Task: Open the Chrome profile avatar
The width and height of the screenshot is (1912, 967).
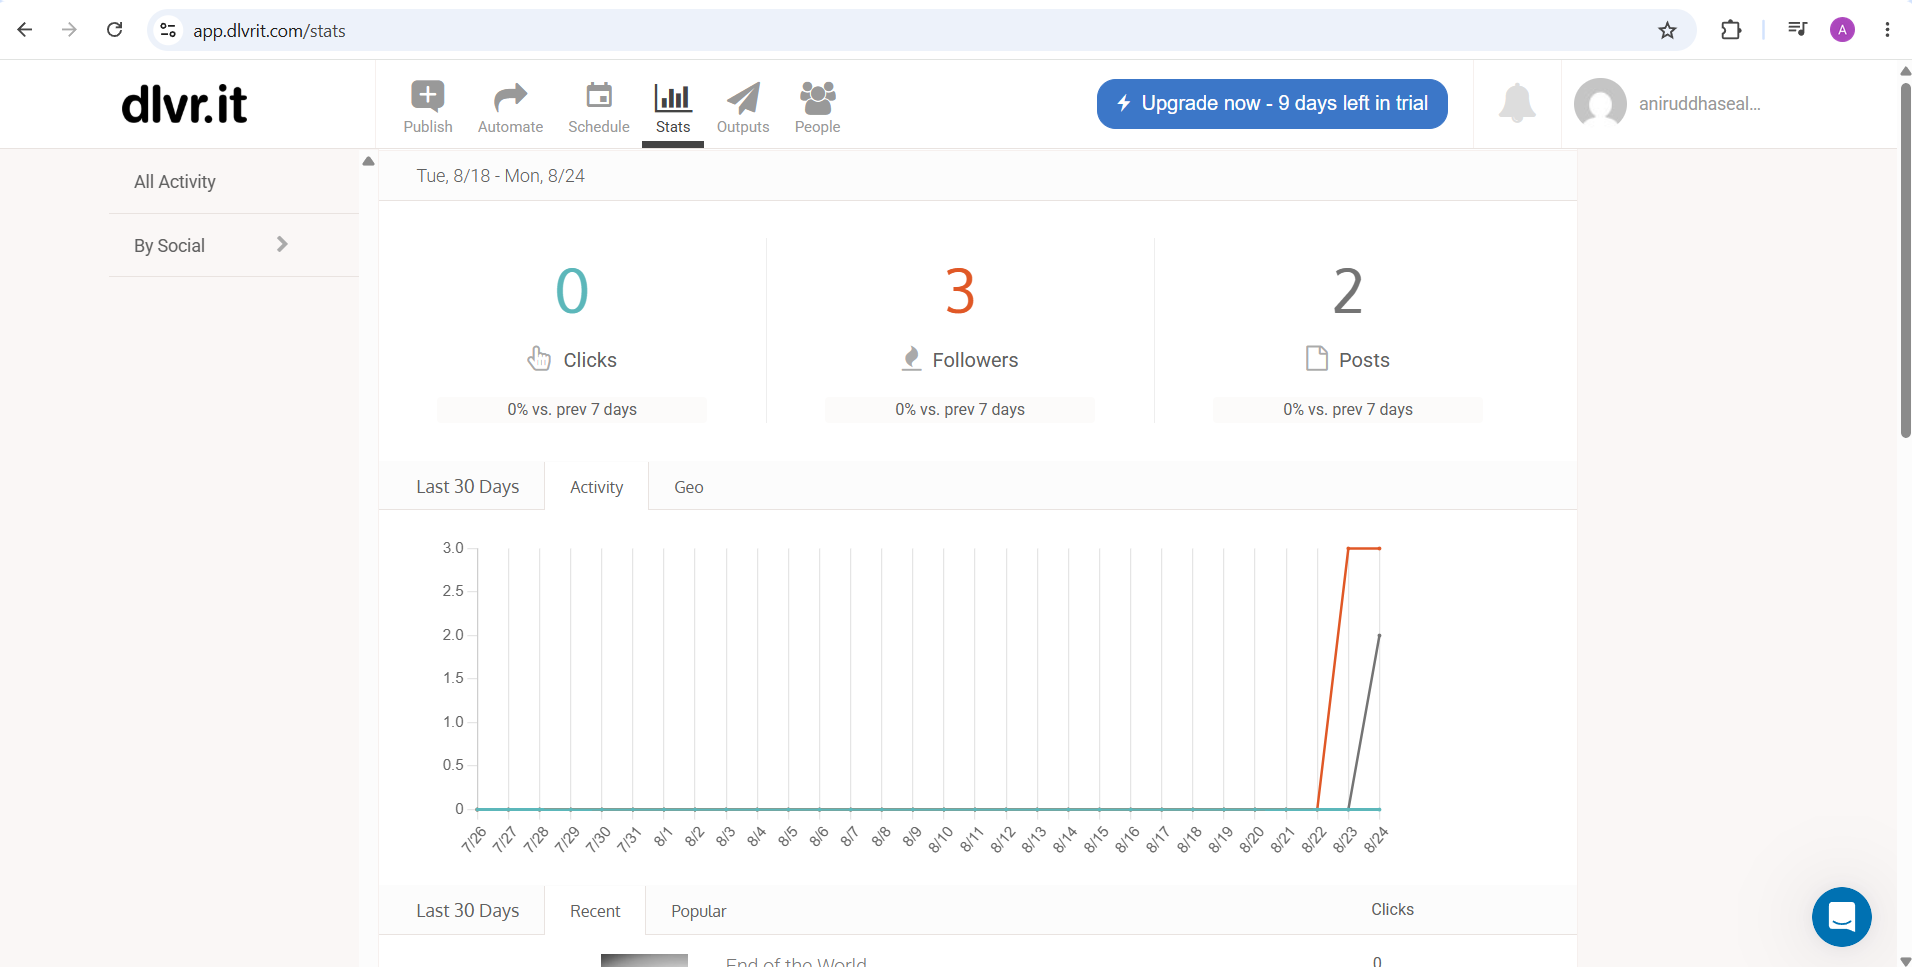Action: point(1842,30)
